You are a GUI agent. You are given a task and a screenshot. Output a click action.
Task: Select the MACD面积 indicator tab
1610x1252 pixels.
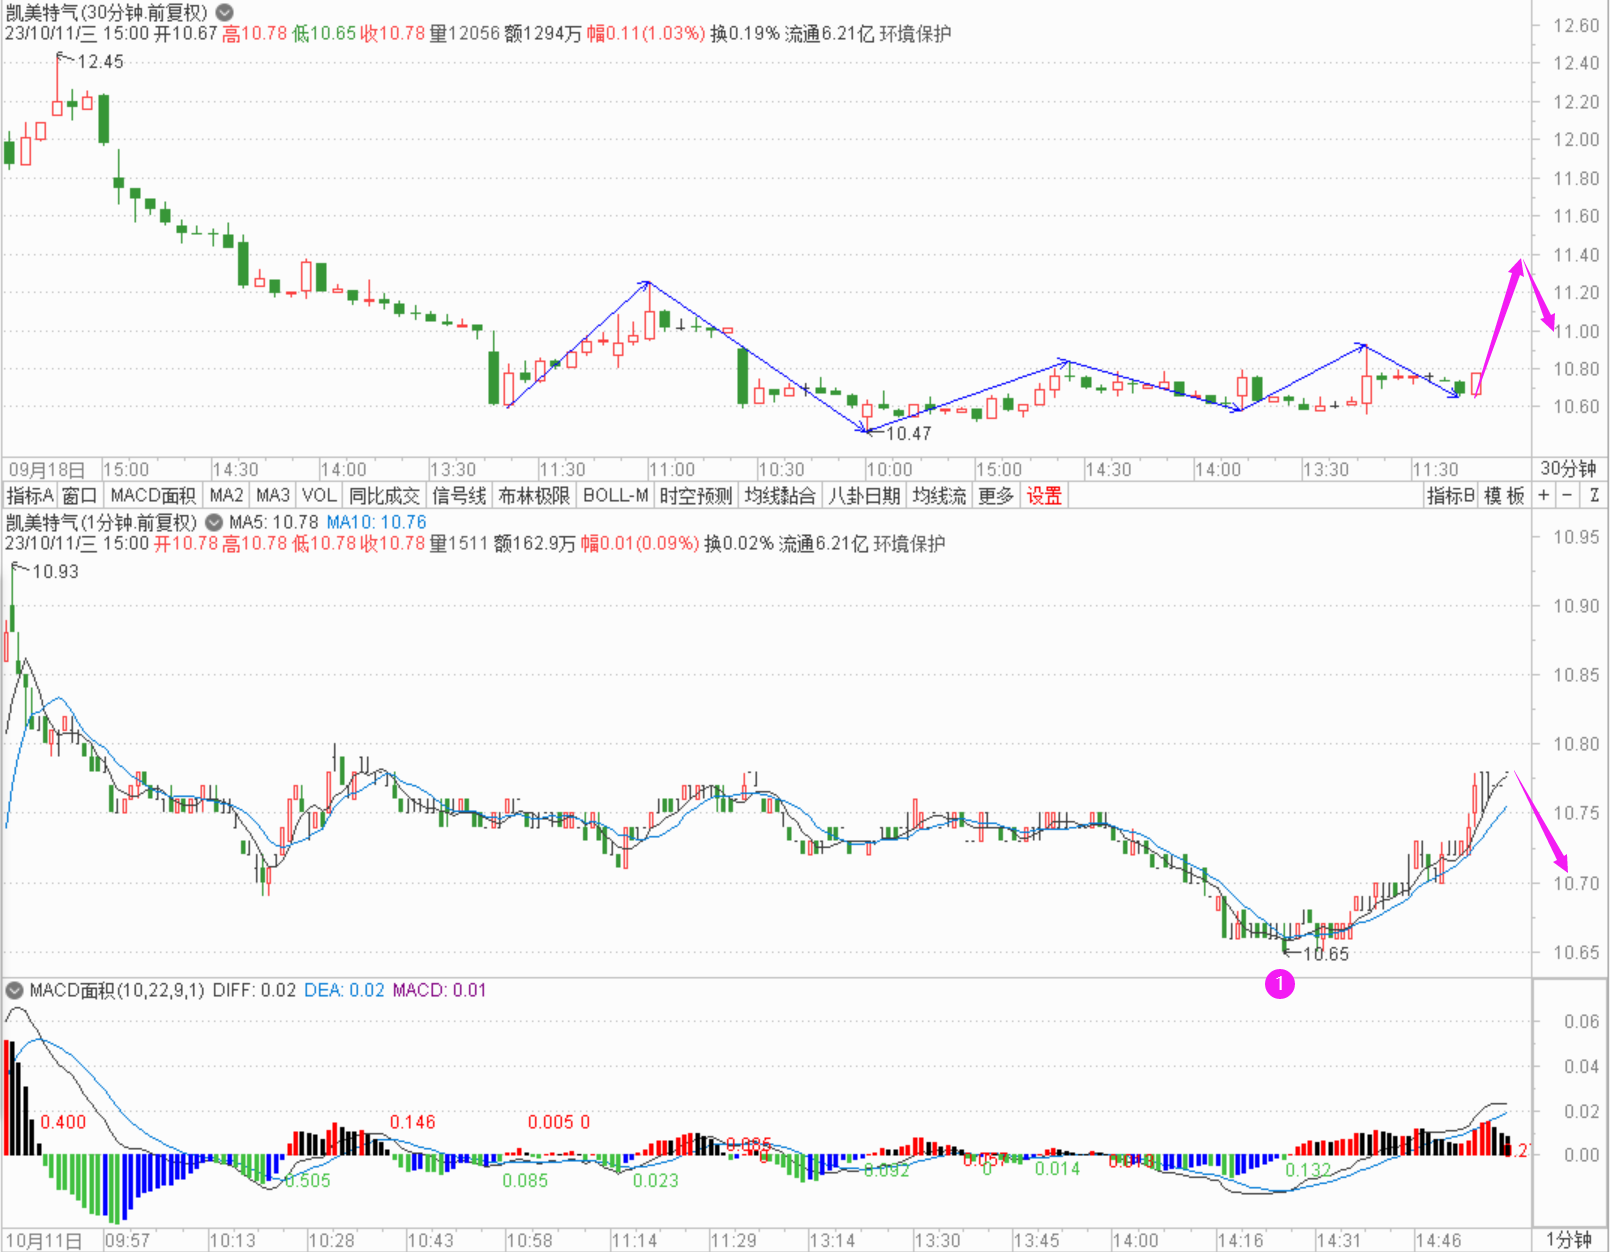[153, 496]
